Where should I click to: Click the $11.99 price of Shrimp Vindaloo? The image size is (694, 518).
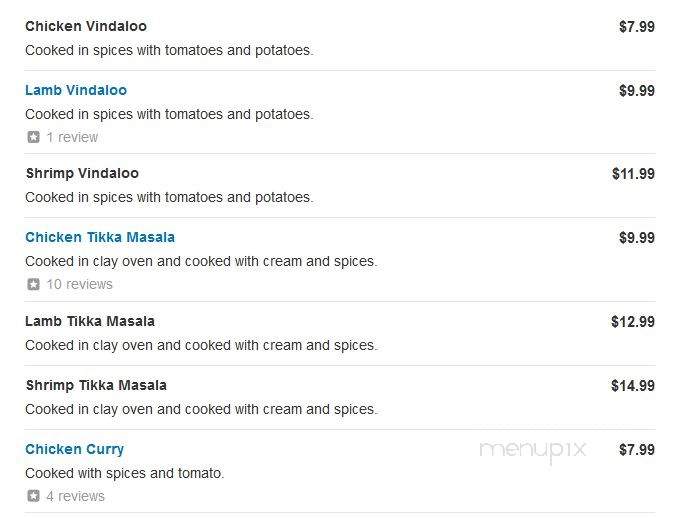point(633,174)
